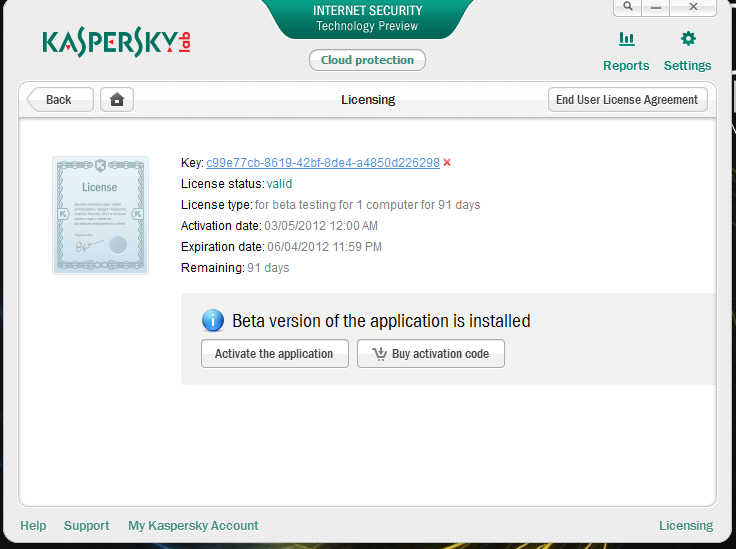Click the Cloud protection button

coord(367,60)
